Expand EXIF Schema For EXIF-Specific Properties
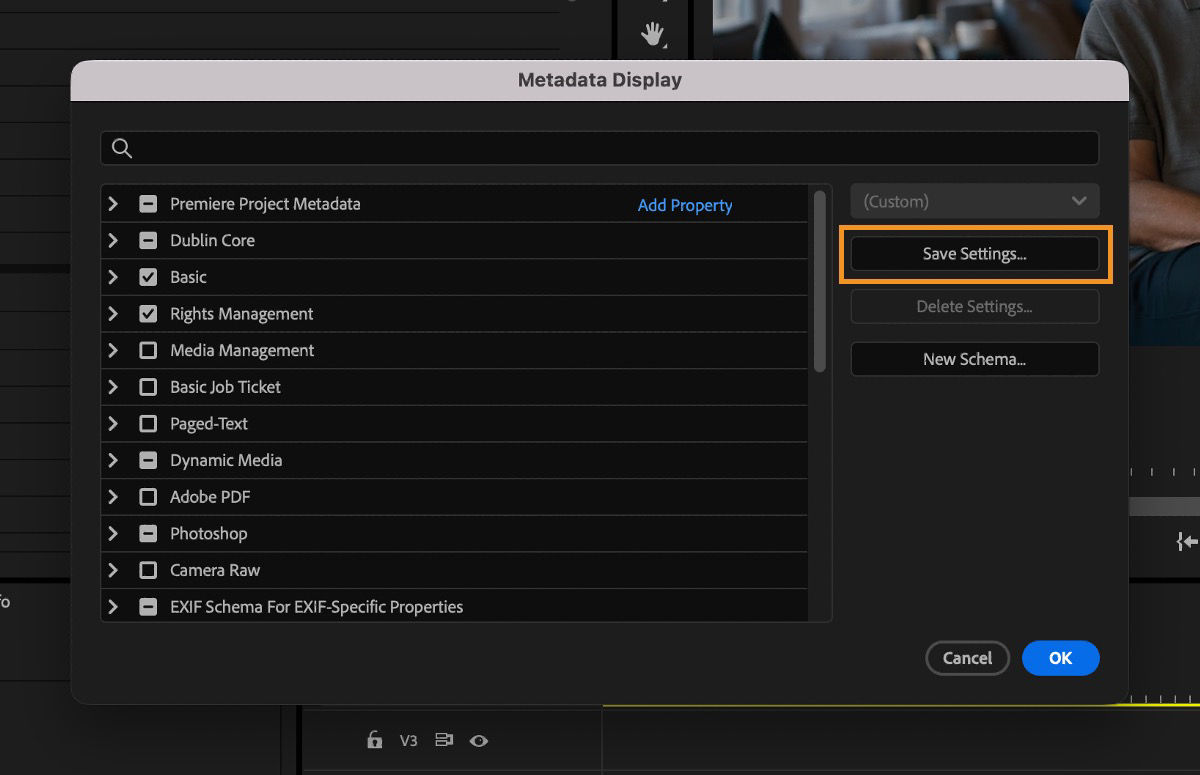 (x=113, y=606)
